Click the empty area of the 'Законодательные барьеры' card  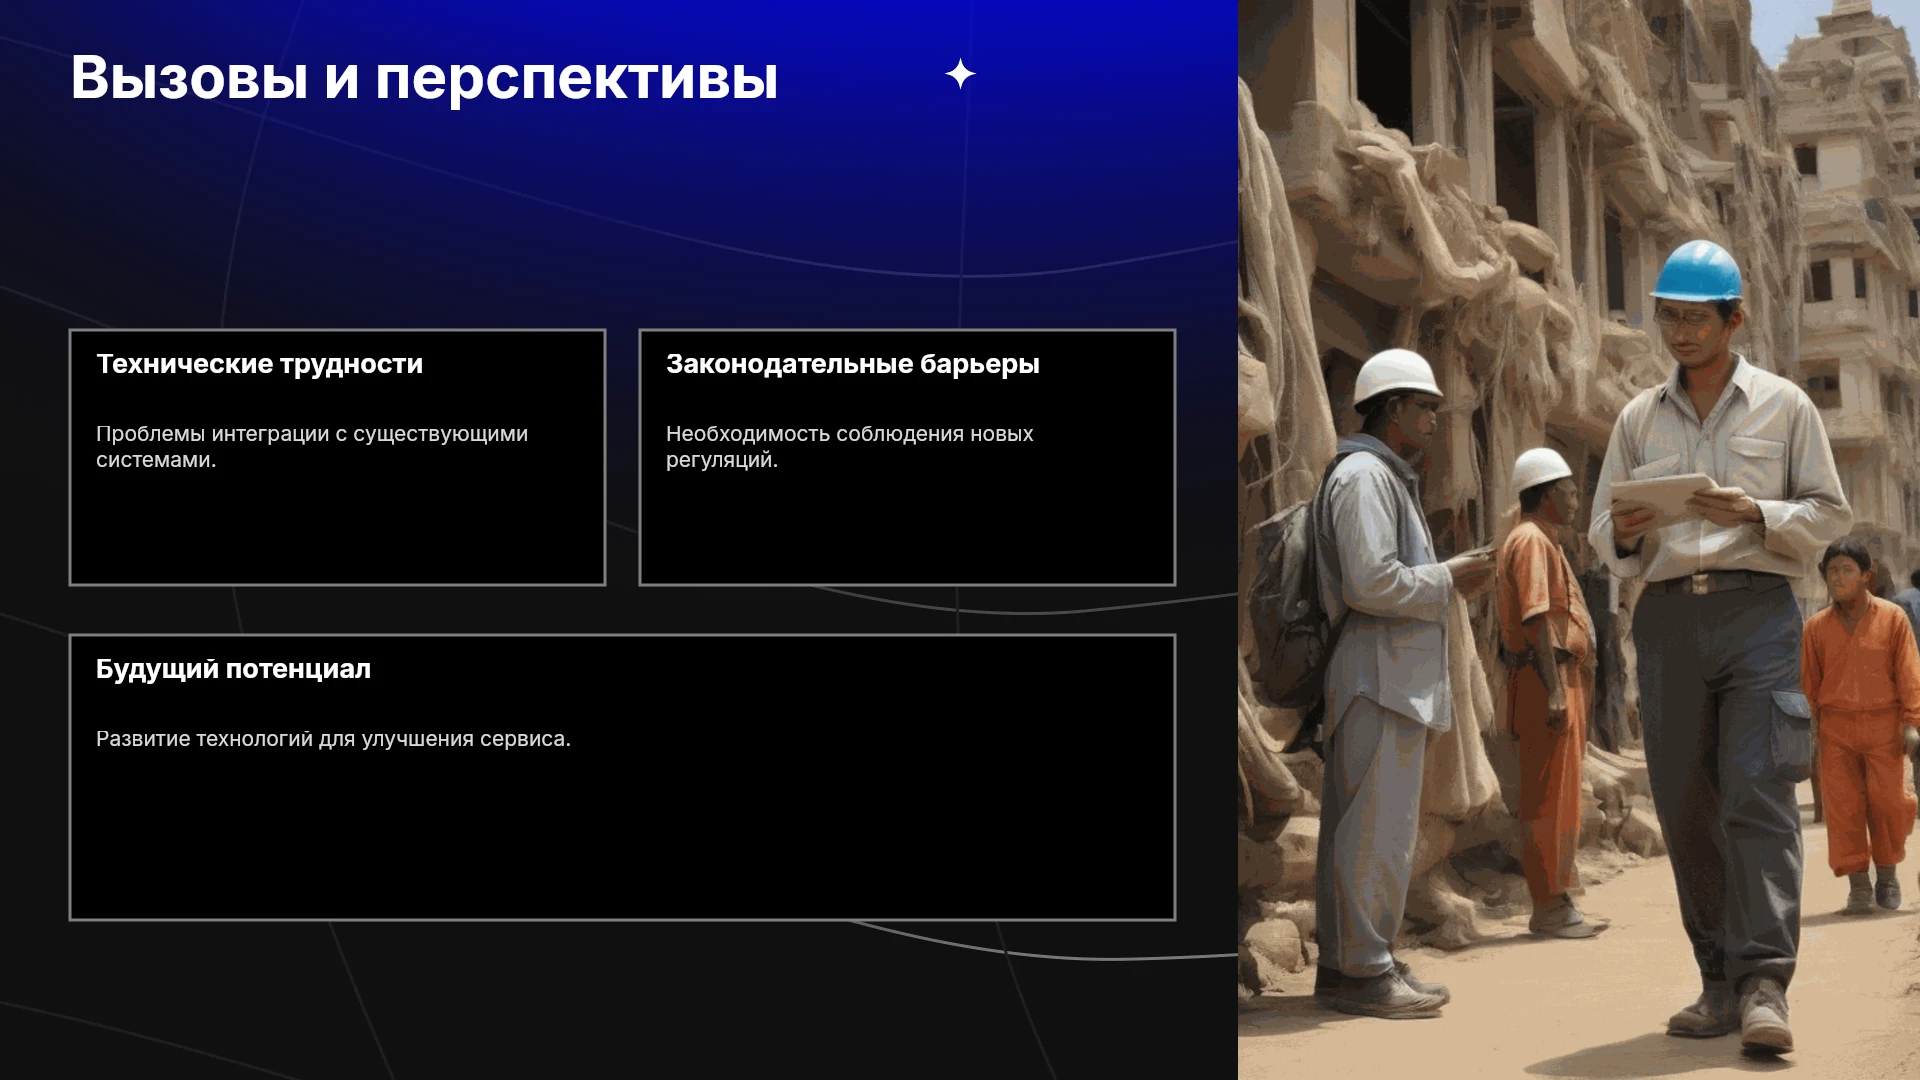(907, 530)
